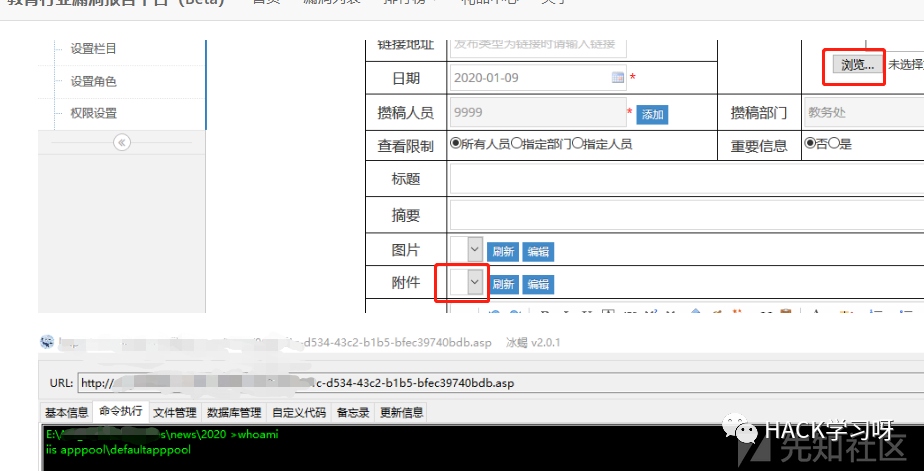Click the 冰蝎 window app icon

47,342
